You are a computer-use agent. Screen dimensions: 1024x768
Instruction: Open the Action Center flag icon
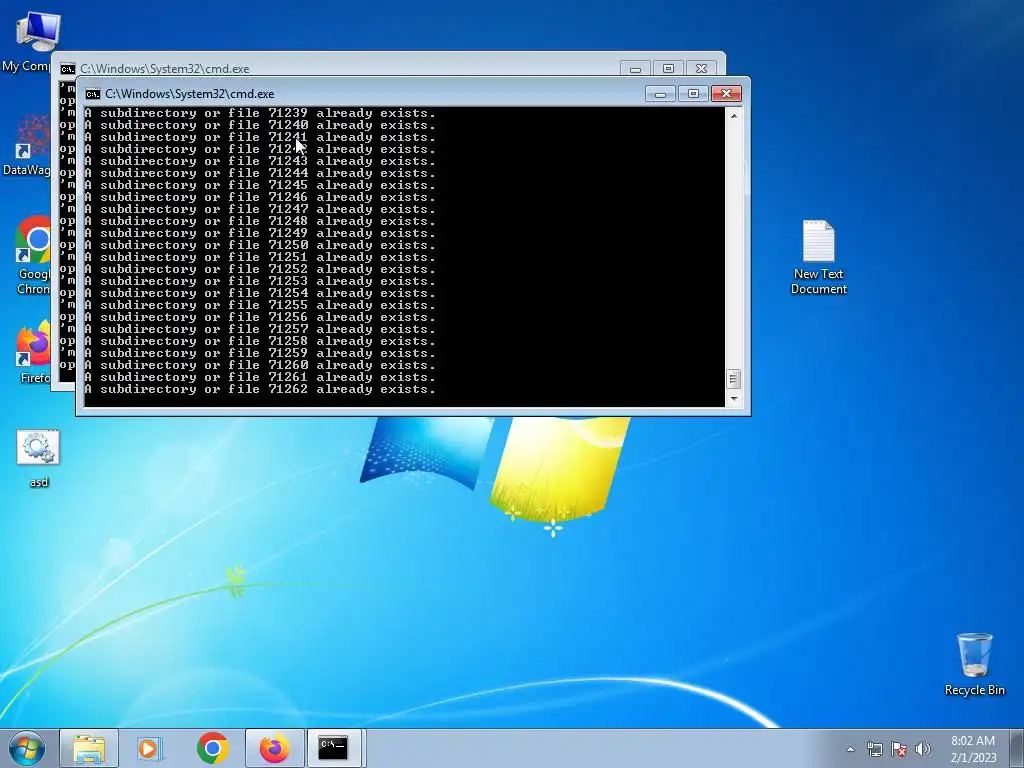[899, 749]
